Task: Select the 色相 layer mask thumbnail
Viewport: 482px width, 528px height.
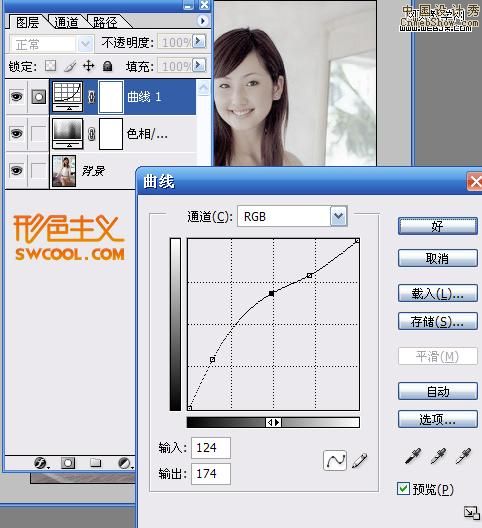Action: click(x=111, y=134)
